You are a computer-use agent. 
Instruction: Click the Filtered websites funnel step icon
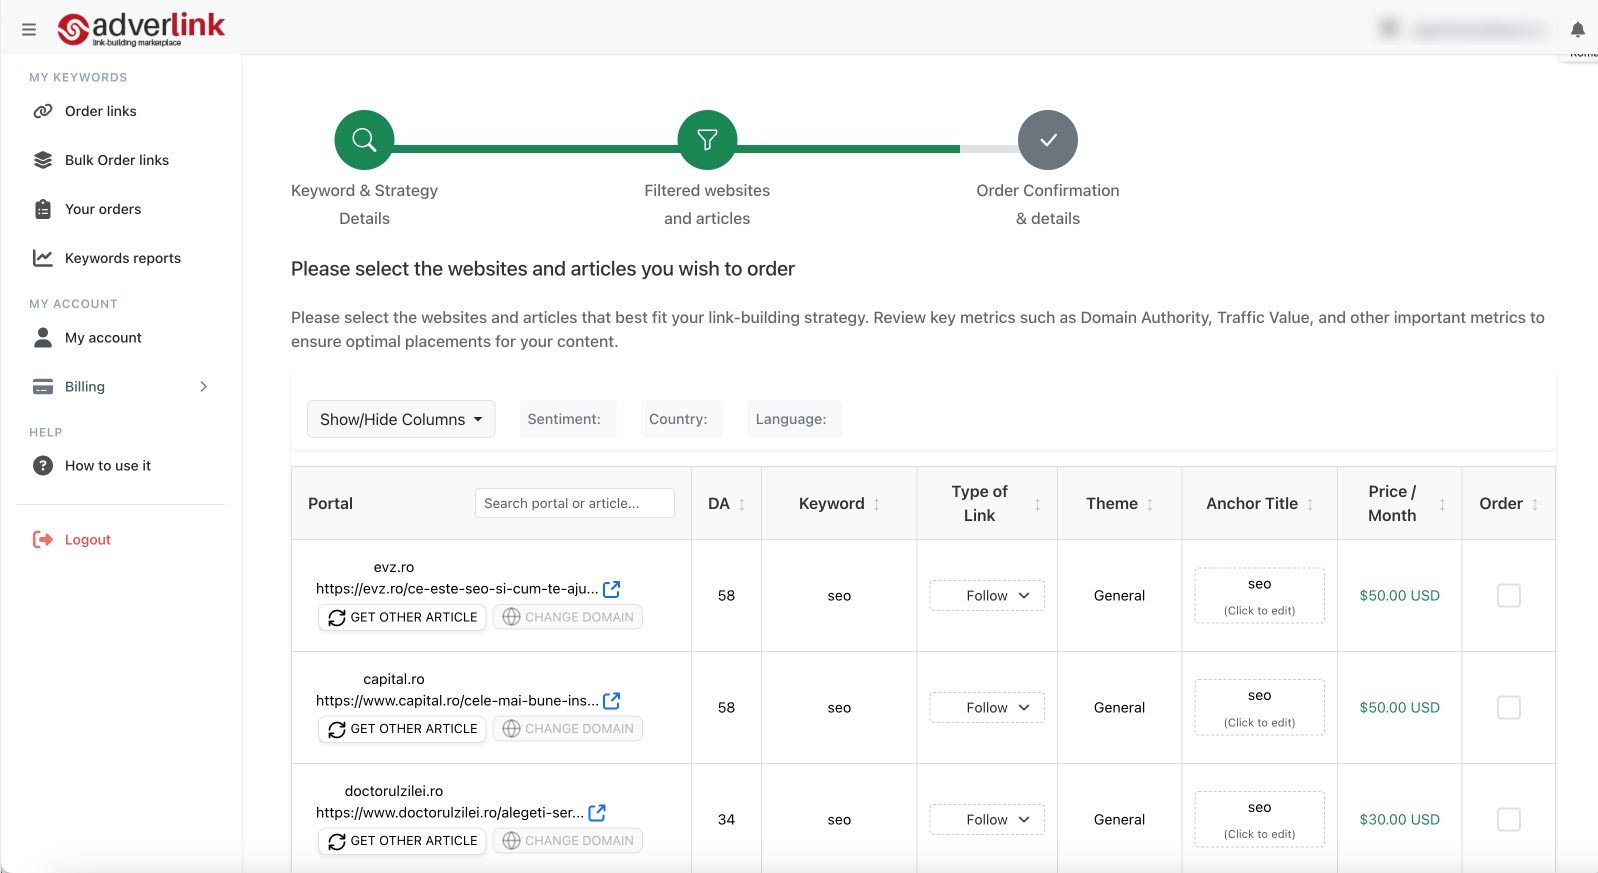tap(707, 140)
